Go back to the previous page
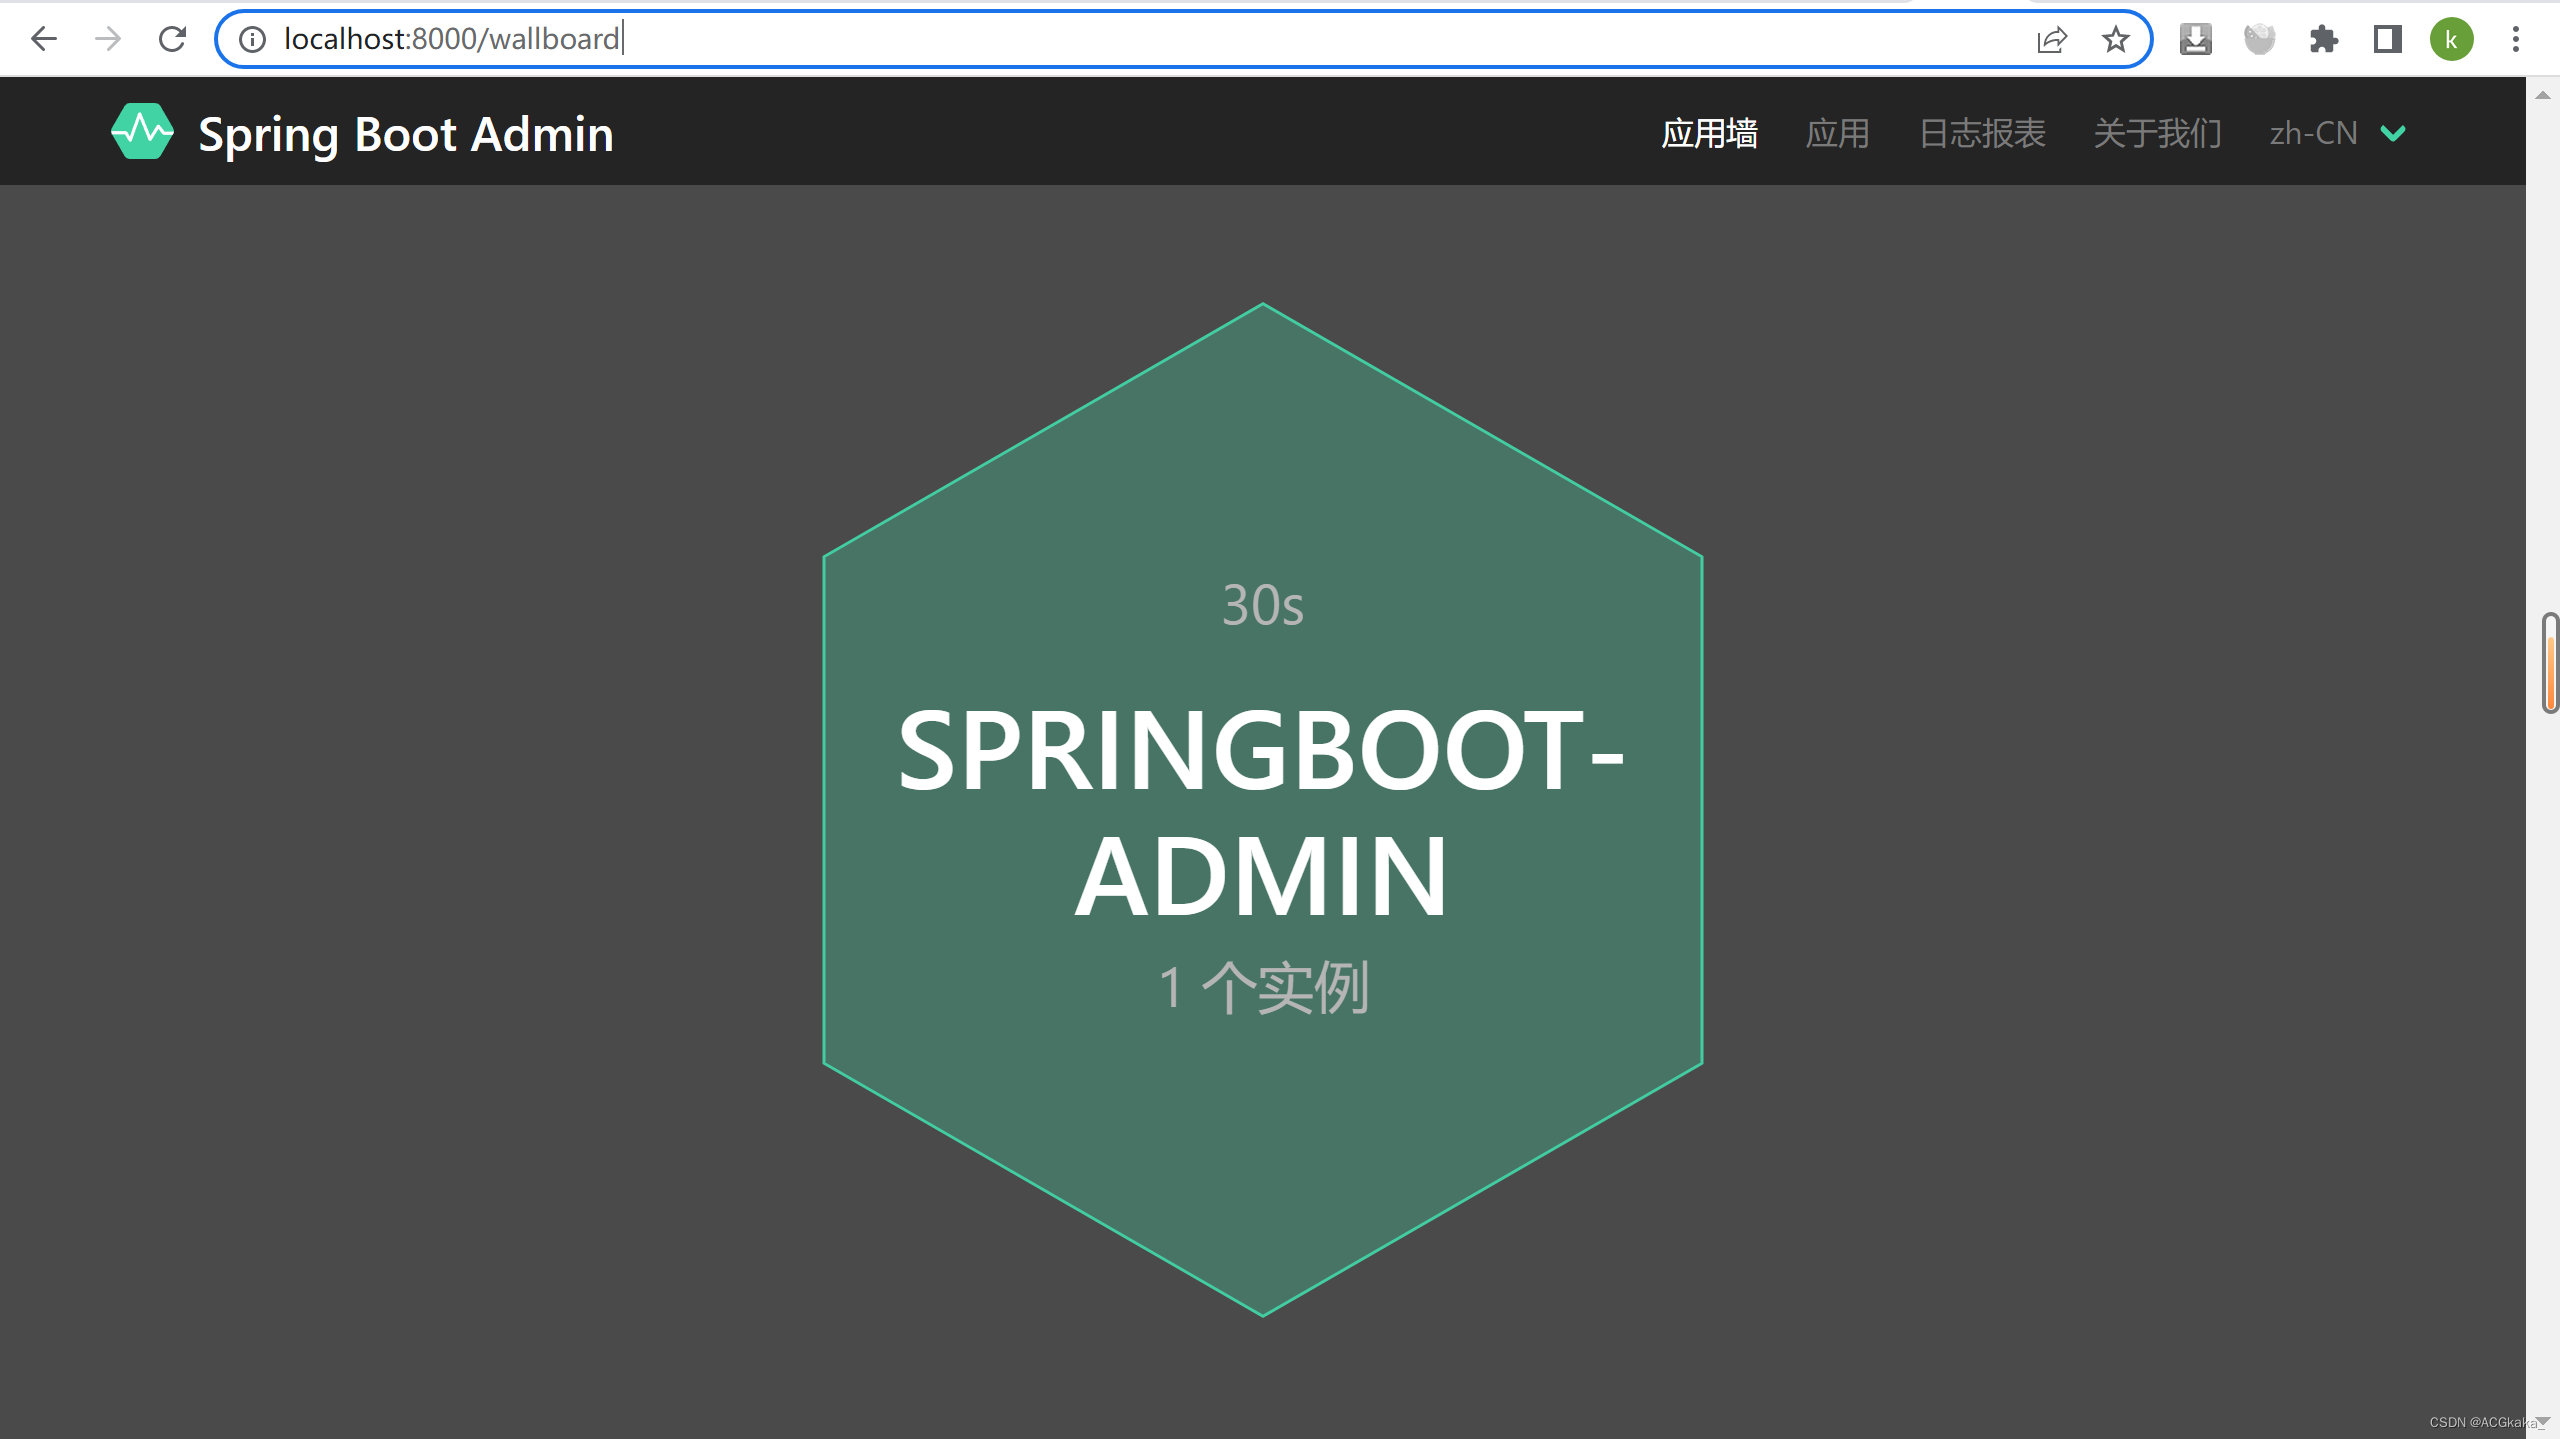The image size is (2560, 1439). click(x=44, y=39)
